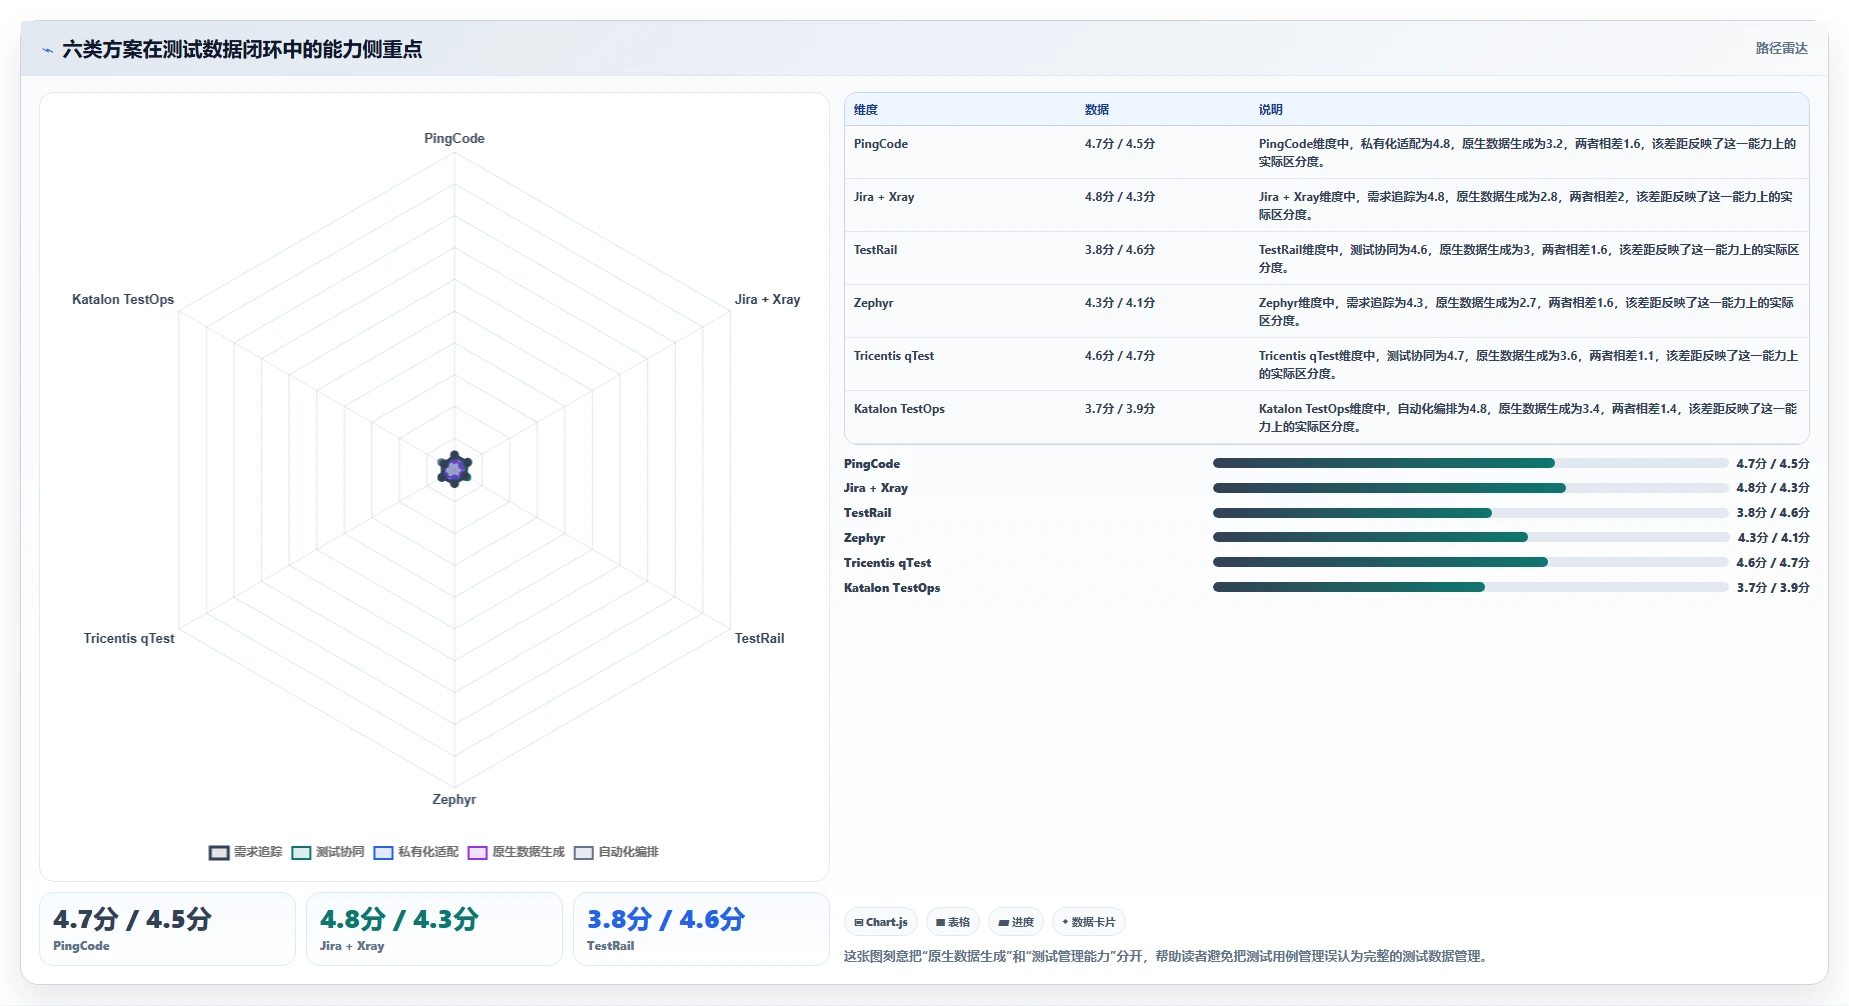The width and height of the screenshot is (1849, 1006).
Task: Click the PingCode维度中 description text
Action: pos(1527,152)
